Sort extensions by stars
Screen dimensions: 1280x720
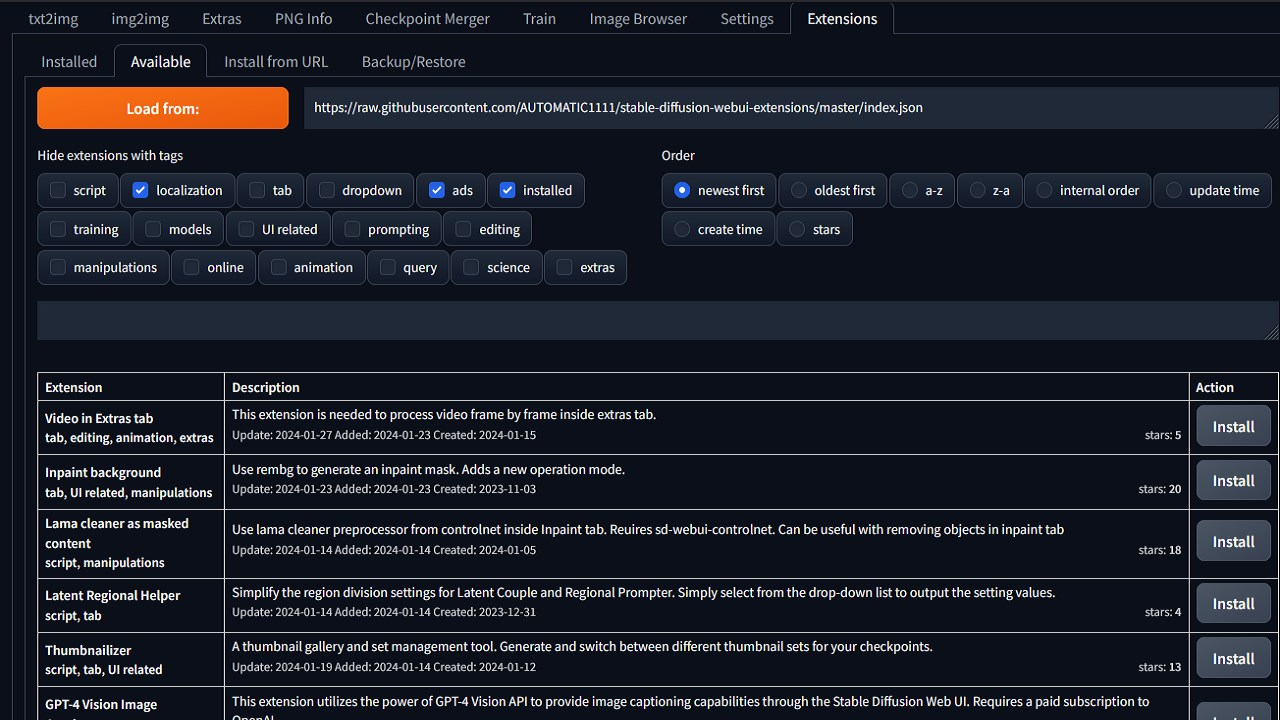(797, 229)
